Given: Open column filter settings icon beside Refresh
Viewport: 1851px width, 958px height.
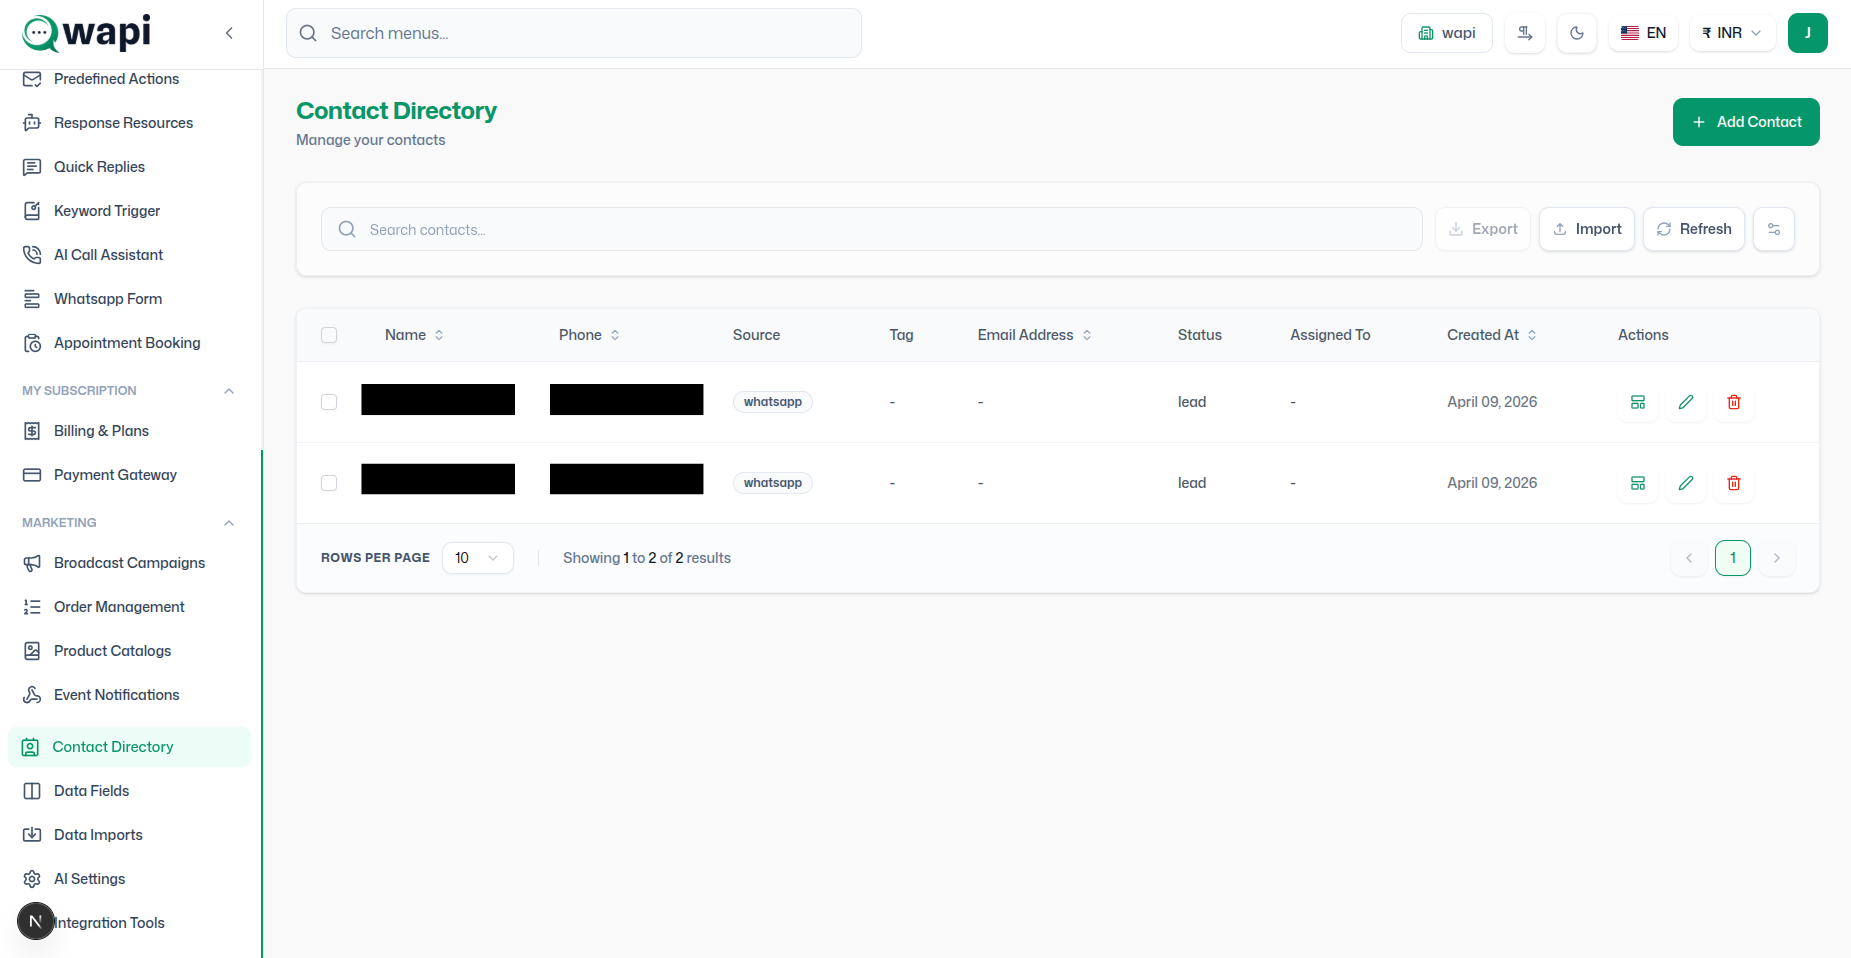Looking at the screenshot, I should coord(1774,229).
